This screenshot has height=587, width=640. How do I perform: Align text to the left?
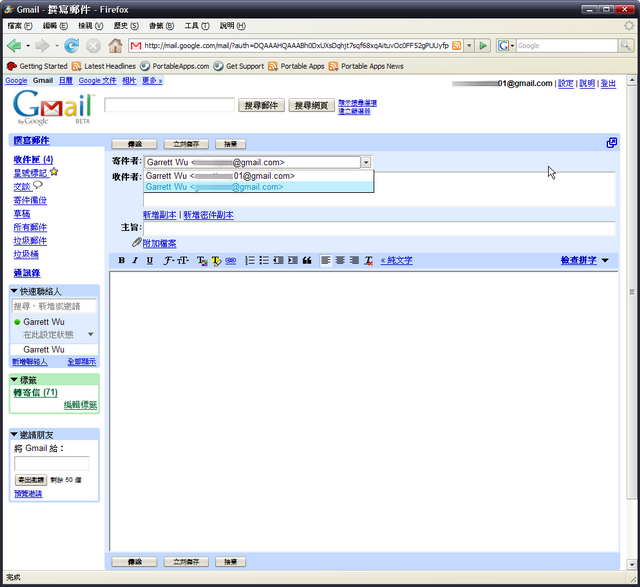326,260
